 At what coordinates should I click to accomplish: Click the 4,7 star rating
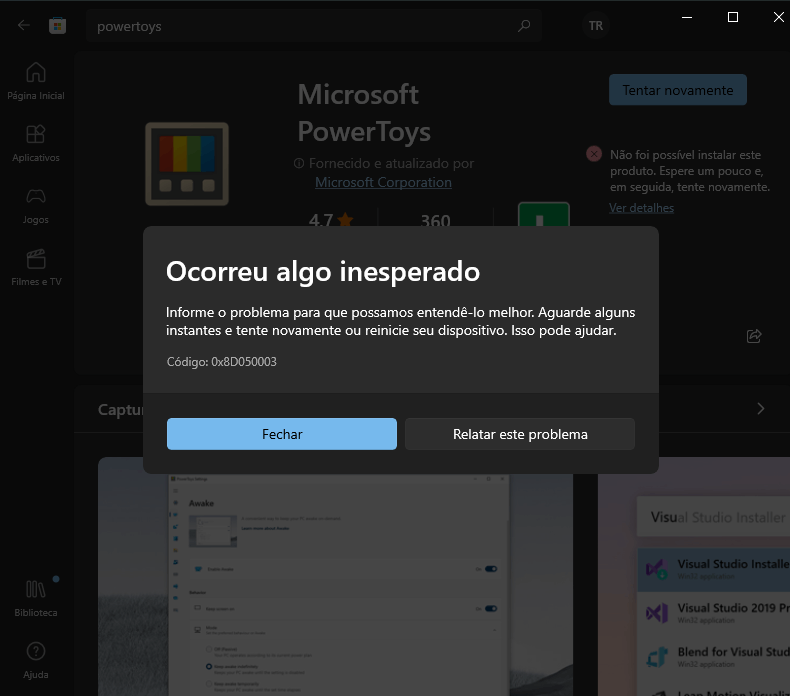point(331,220)
